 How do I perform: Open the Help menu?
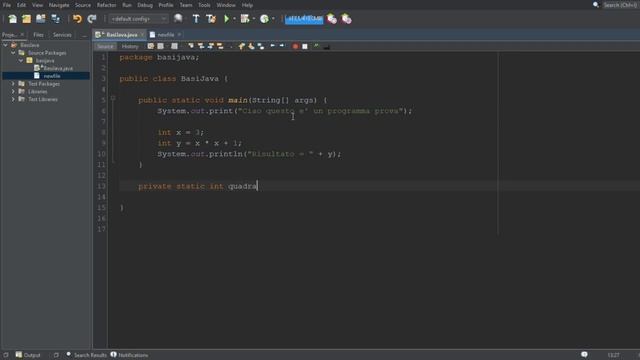(247, 5)
